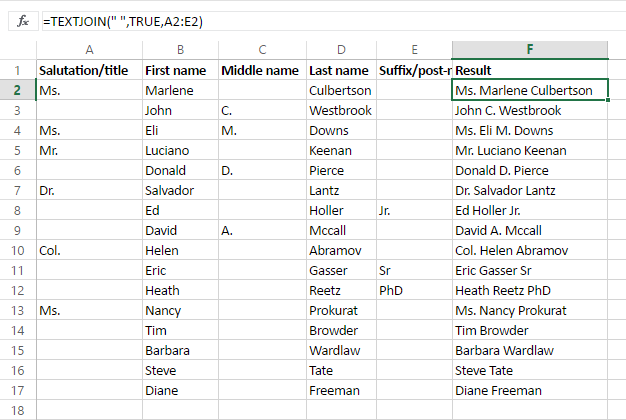The width and height of the screenshot is (626, 420).
Task: Click the 'Salutation/title' header cell
Action: coord(89,70)
